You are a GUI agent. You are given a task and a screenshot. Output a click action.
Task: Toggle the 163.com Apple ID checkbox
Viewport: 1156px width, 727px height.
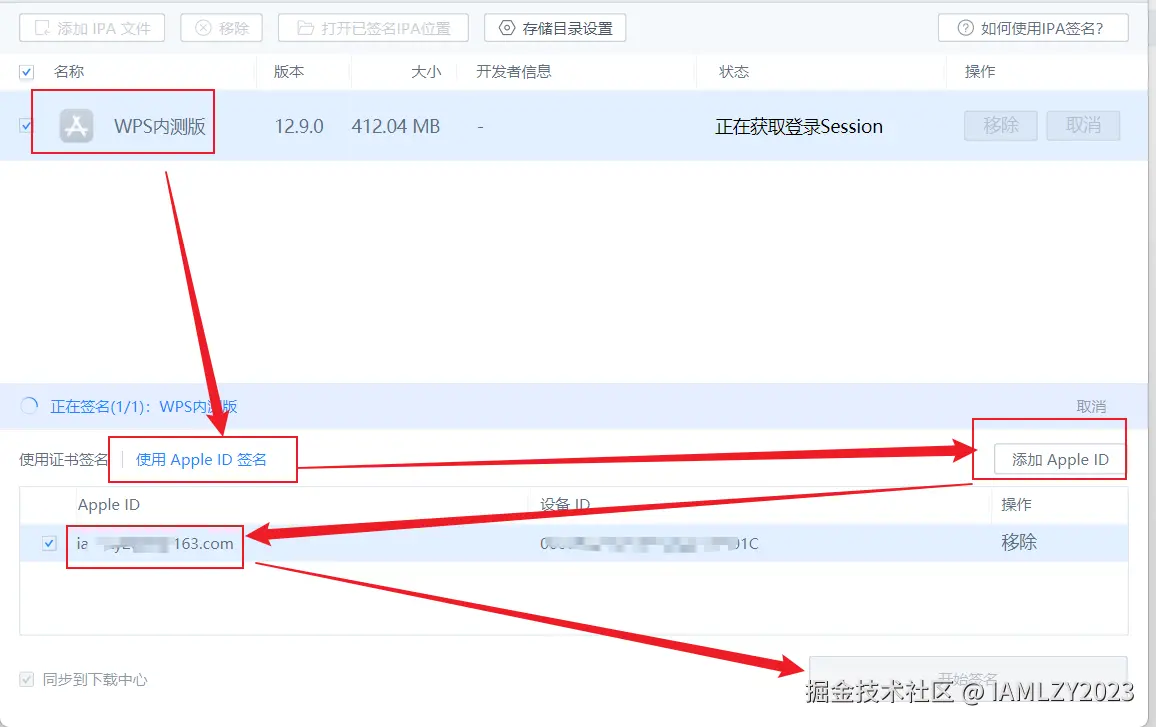[x=49, y=543]
